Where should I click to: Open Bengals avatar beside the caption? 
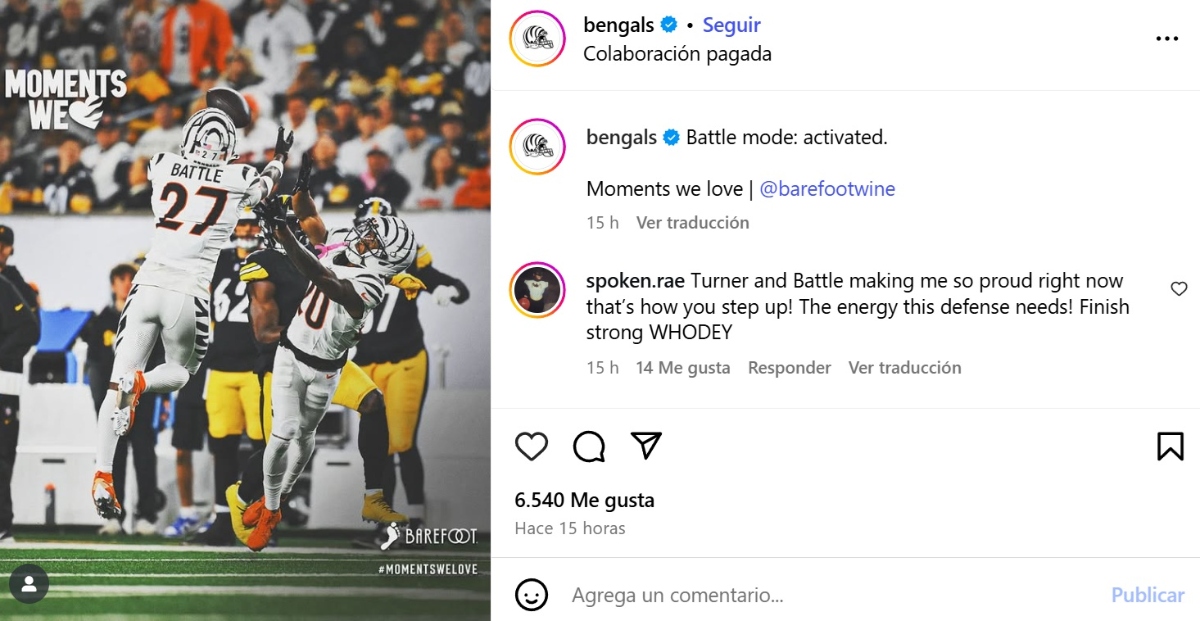(x=538, y=146)
